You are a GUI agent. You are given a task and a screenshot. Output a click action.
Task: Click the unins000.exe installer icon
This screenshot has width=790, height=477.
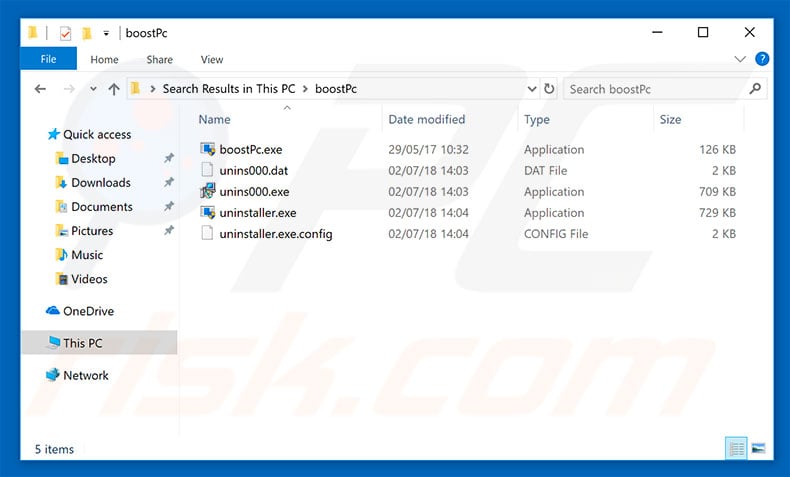point(208,191)
